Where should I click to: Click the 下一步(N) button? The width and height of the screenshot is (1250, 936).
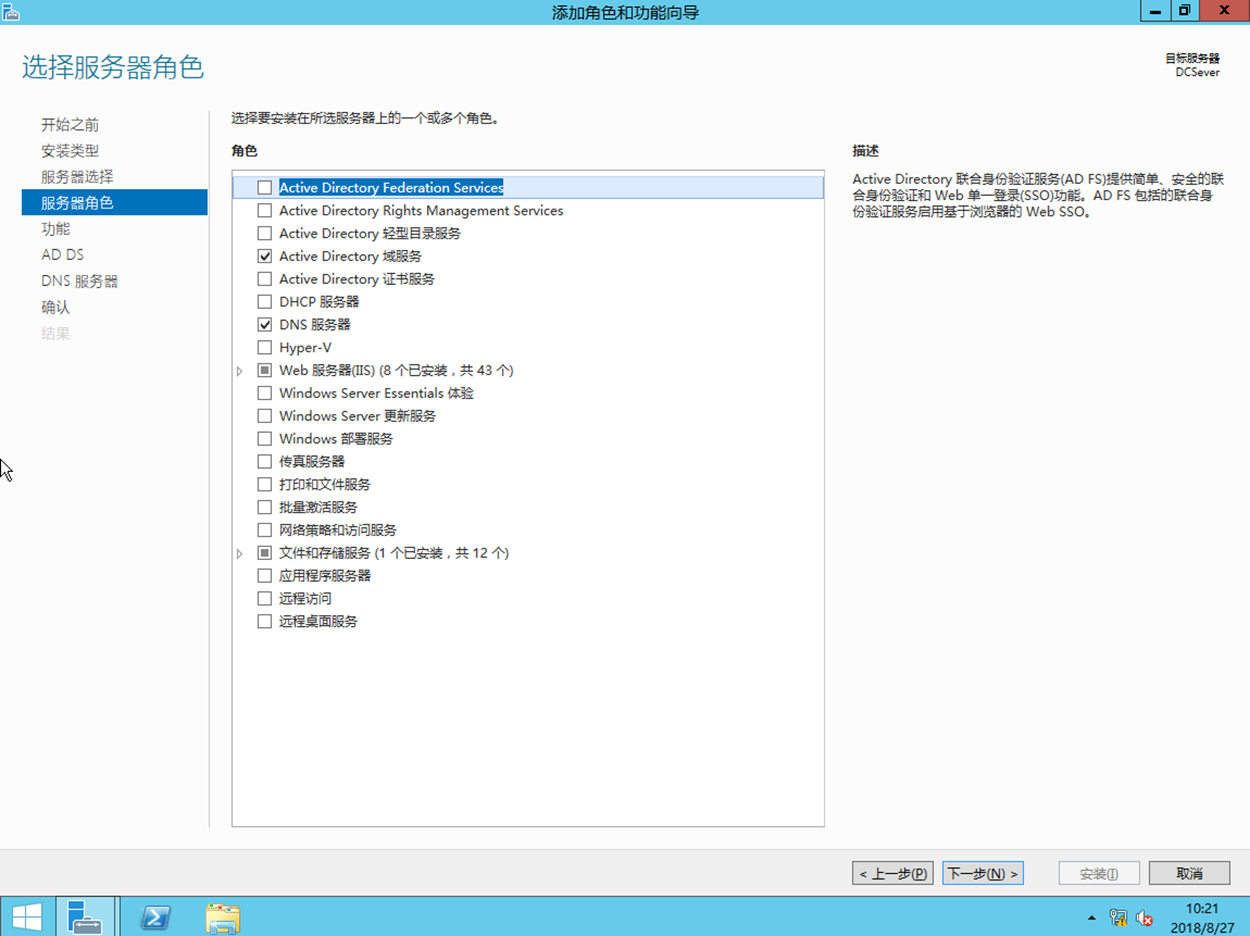[983, 873]
